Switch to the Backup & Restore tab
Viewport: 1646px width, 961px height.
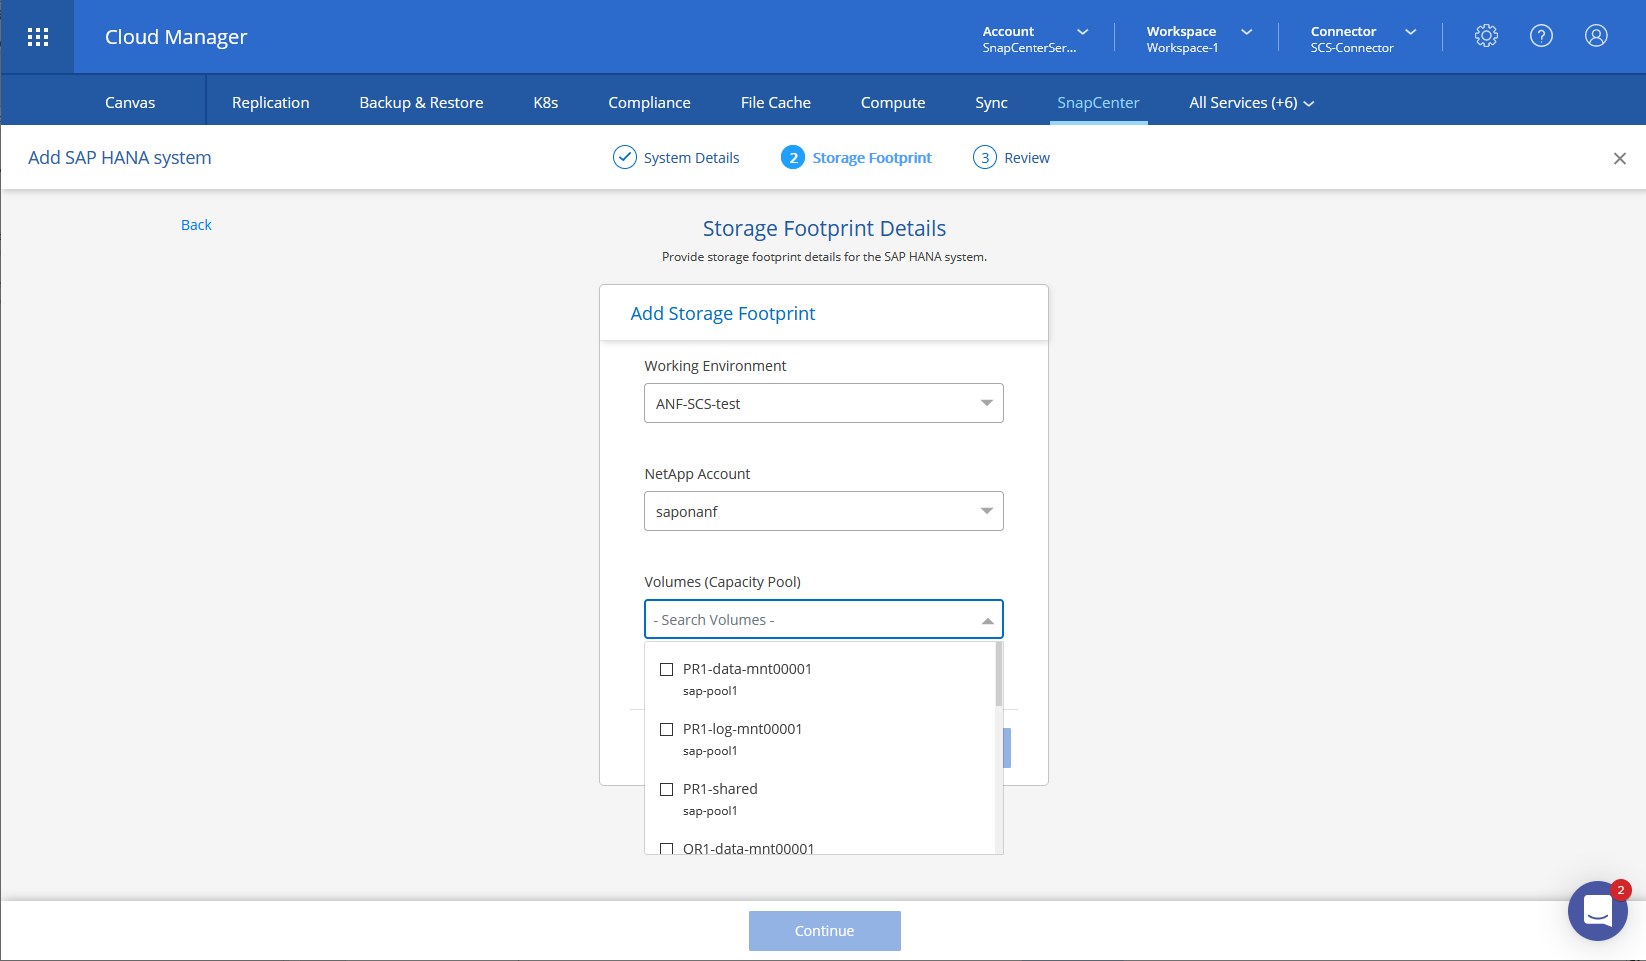point(421,103)
